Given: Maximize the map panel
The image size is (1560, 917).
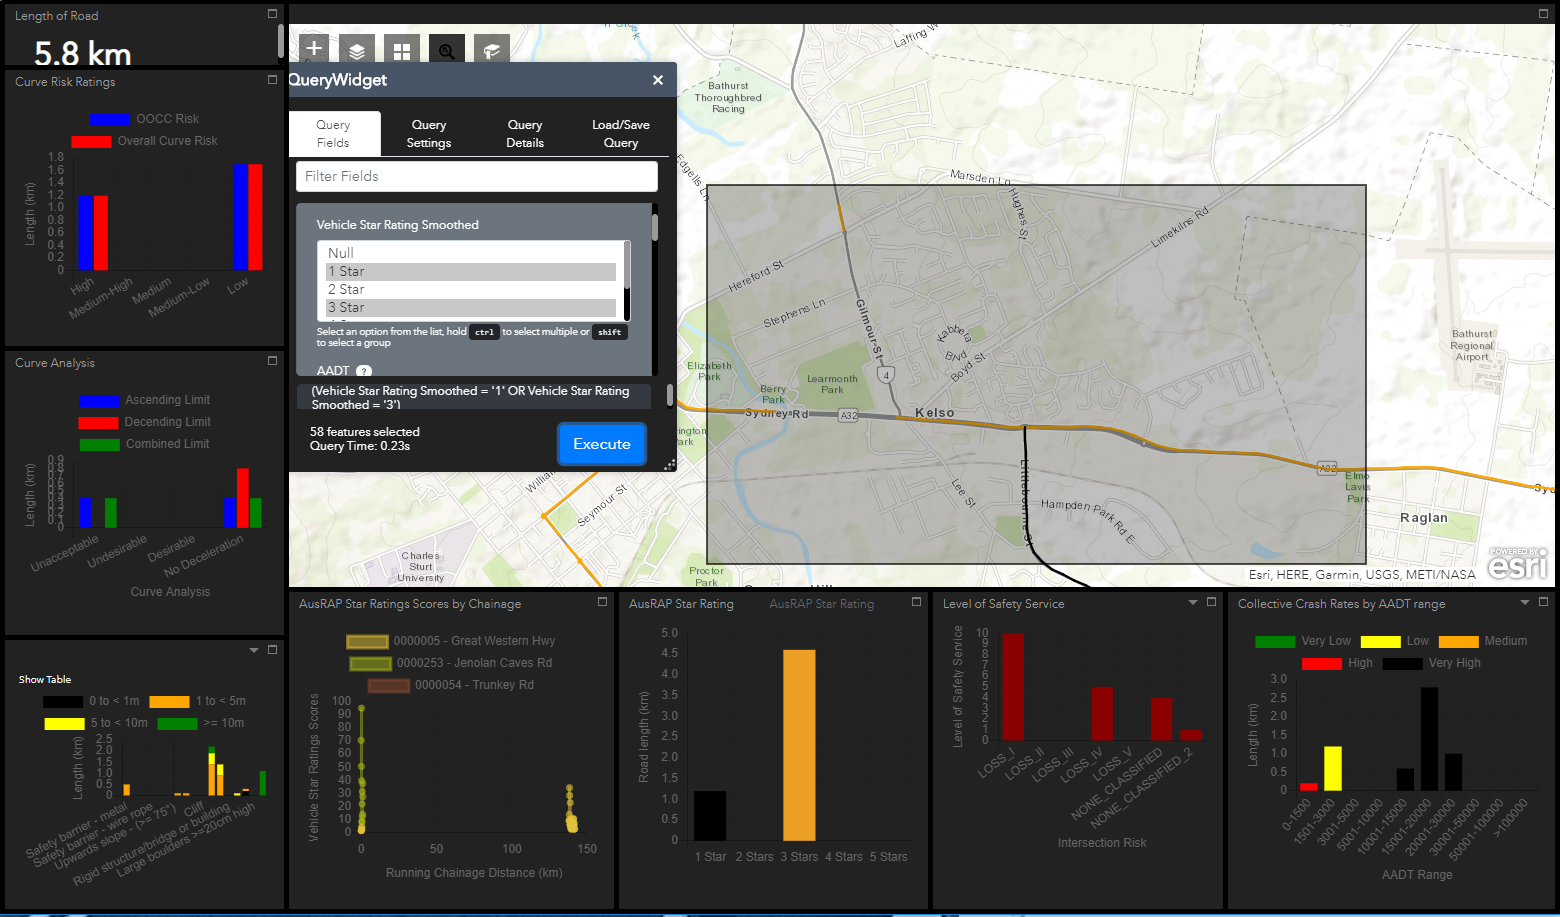Looking at the screenshot, I should tap(1543, 14).
